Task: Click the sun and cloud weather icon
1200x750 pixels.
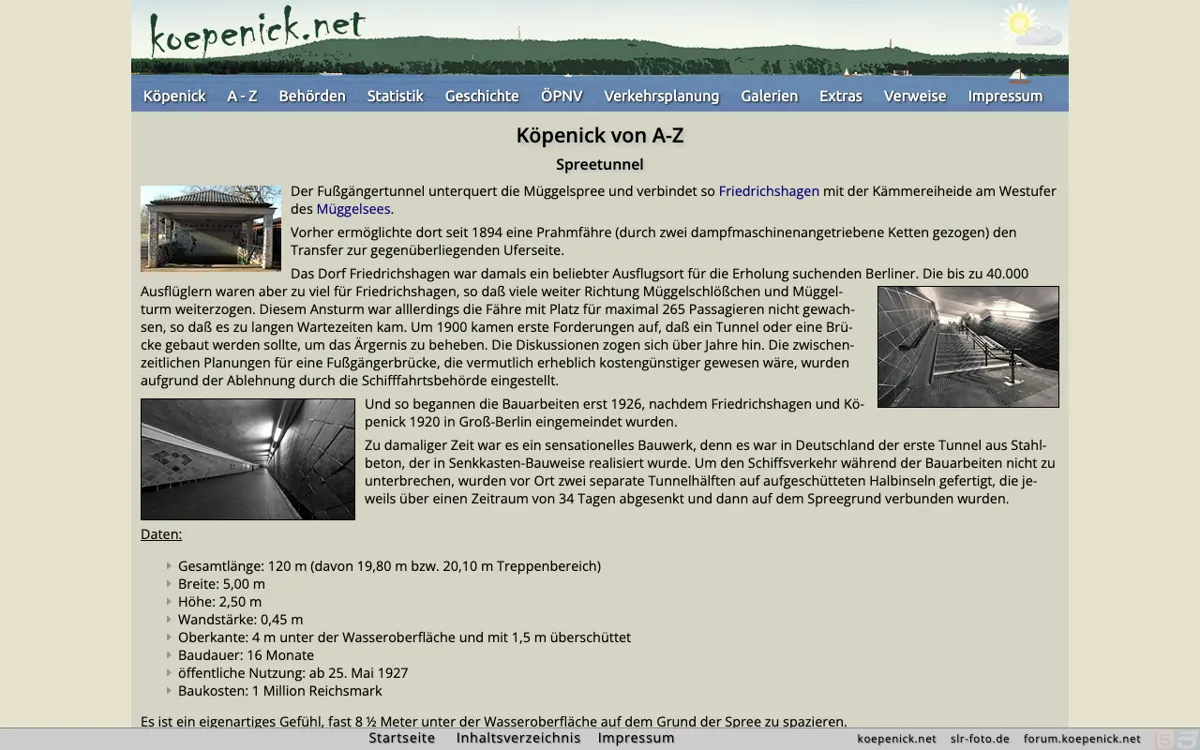Action: pyautogui.click(x=1030, y=25)
